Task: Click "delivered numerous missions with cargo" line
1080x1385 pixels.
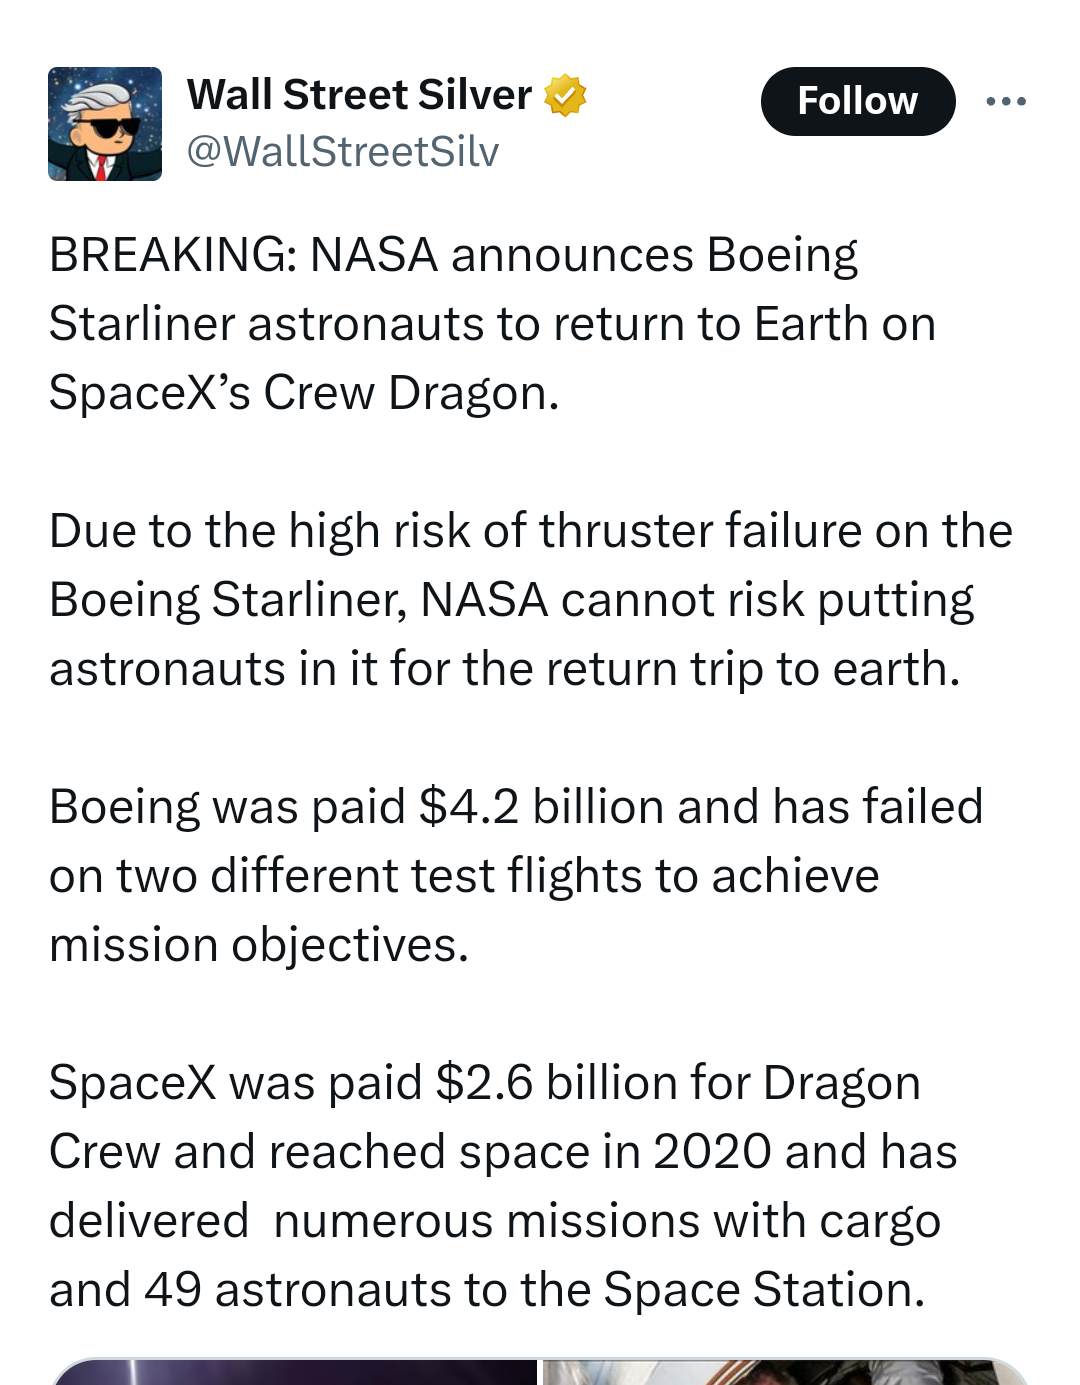Action: pyautogui.click(x=495, y=1221)
